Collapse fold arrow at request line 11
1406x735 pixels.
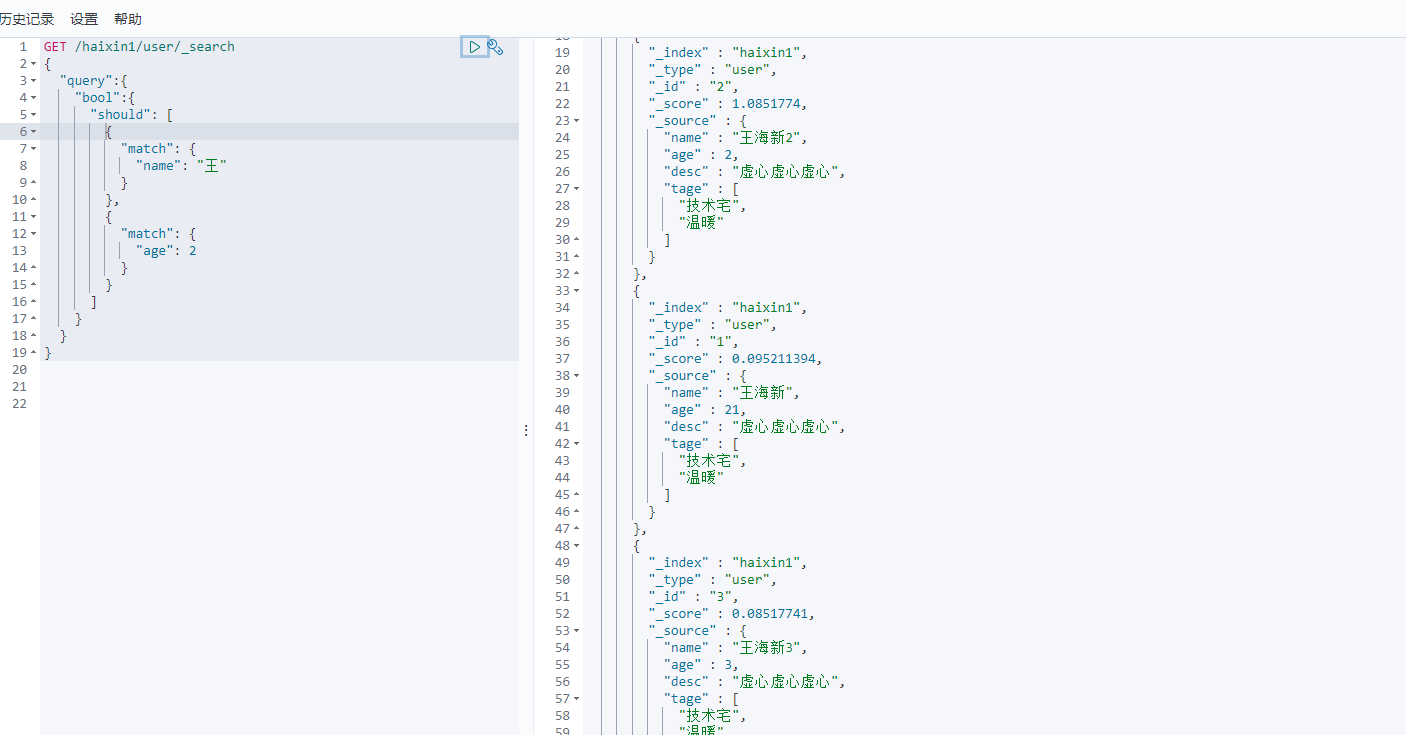coord(34,217)
